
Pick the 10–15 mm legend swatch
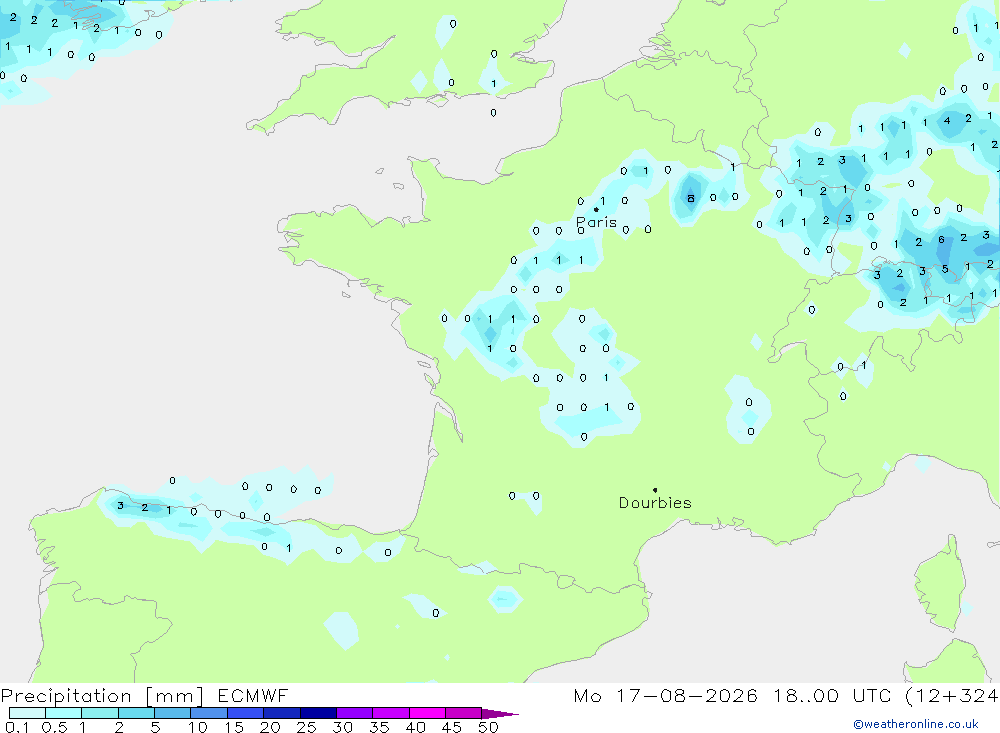(209, 713)
